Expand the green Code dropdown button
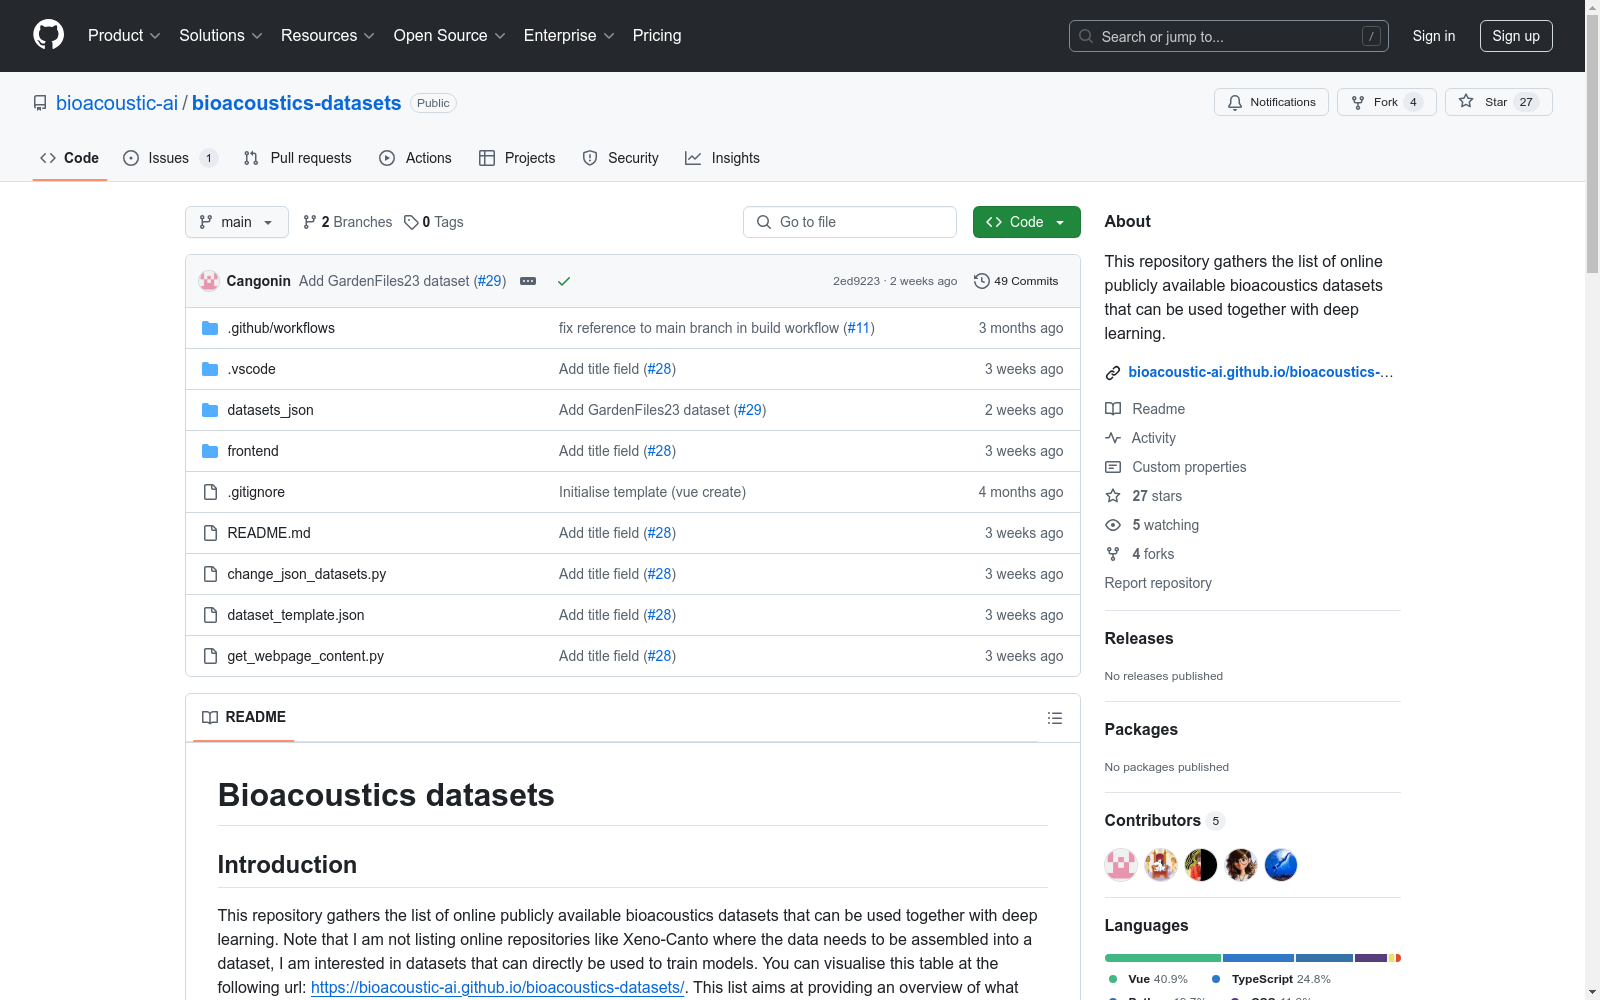 click(1026, 222)
